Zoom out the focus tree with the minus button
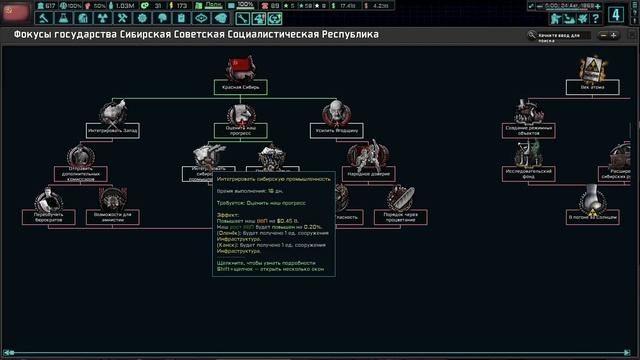The image size is (640, 360). point(603,36)
